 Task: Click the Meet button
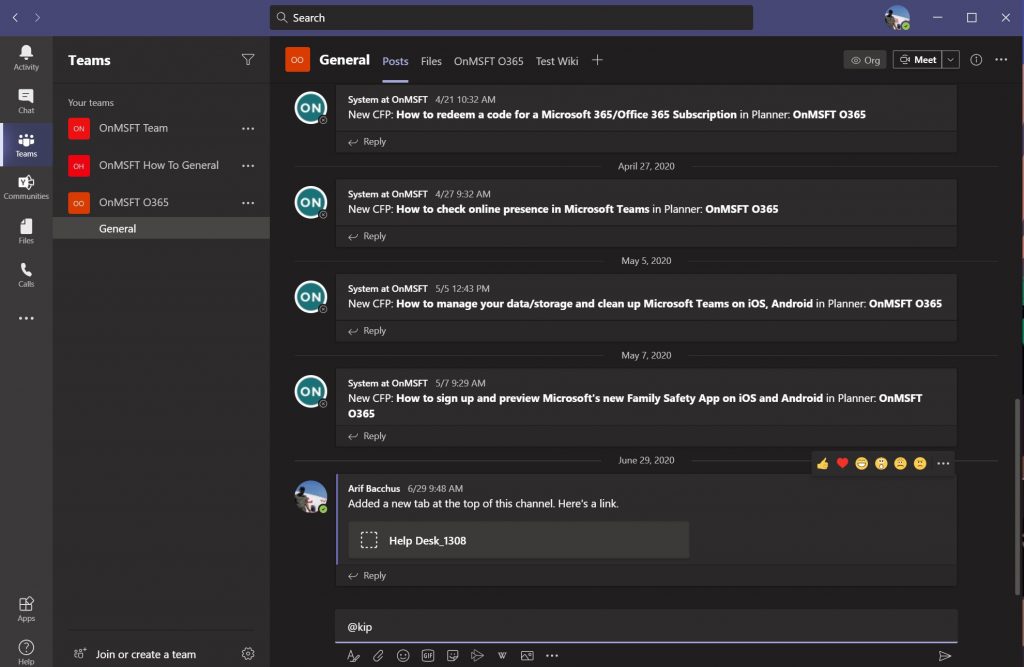[918, 59]
